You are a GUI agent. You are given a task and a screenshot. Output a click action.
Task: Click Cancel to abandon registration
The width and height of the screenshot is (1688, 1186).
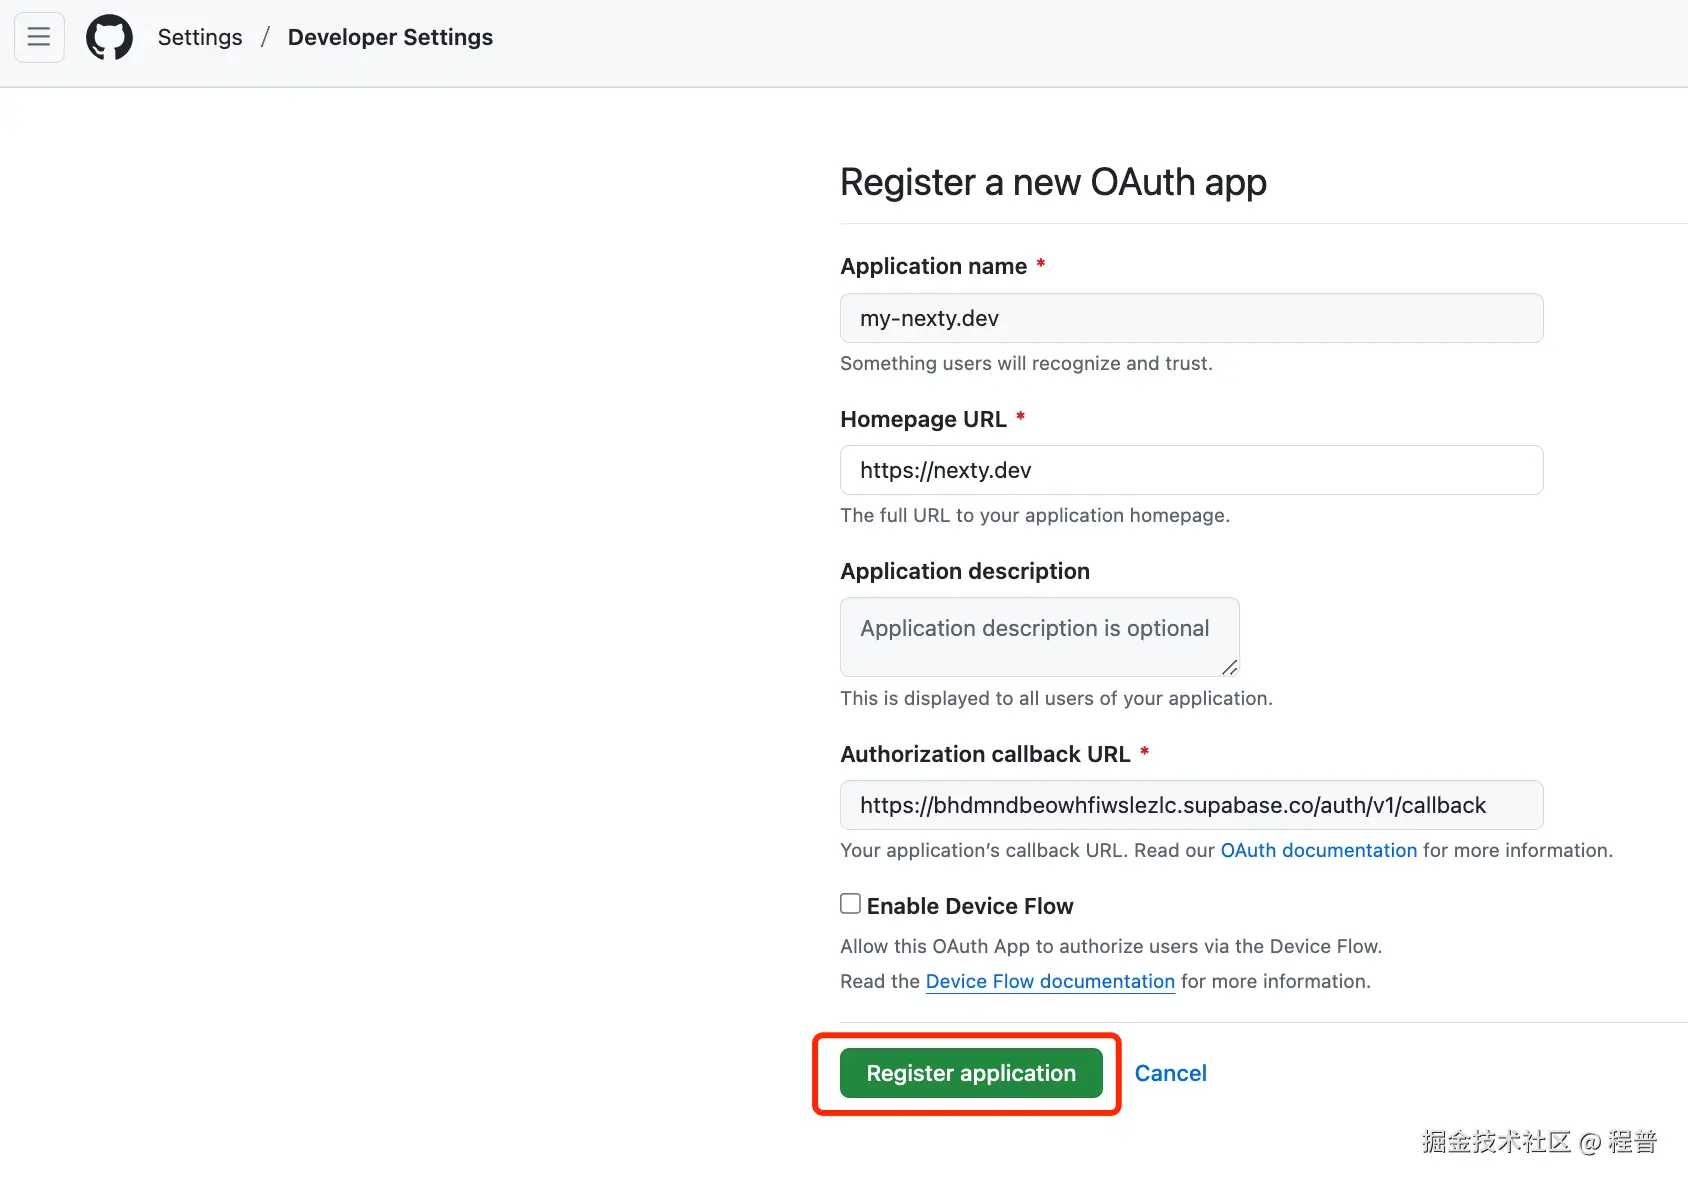click(1170, 1073)
